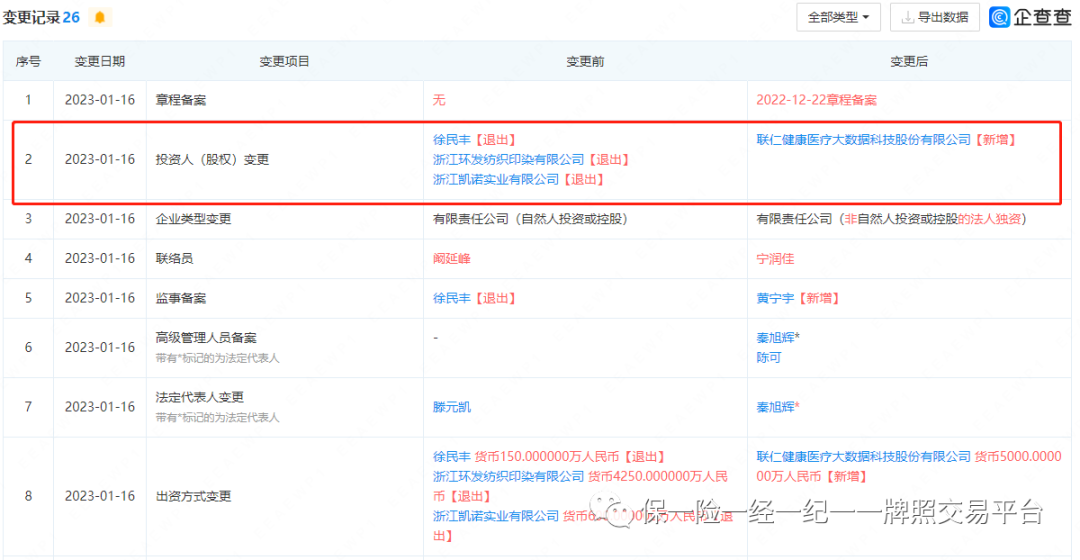
Task: Open 联仁健康医疗大数据科技股份有限公司 in 投资人（股权）变更 row
Action: (x=864, y=140)
